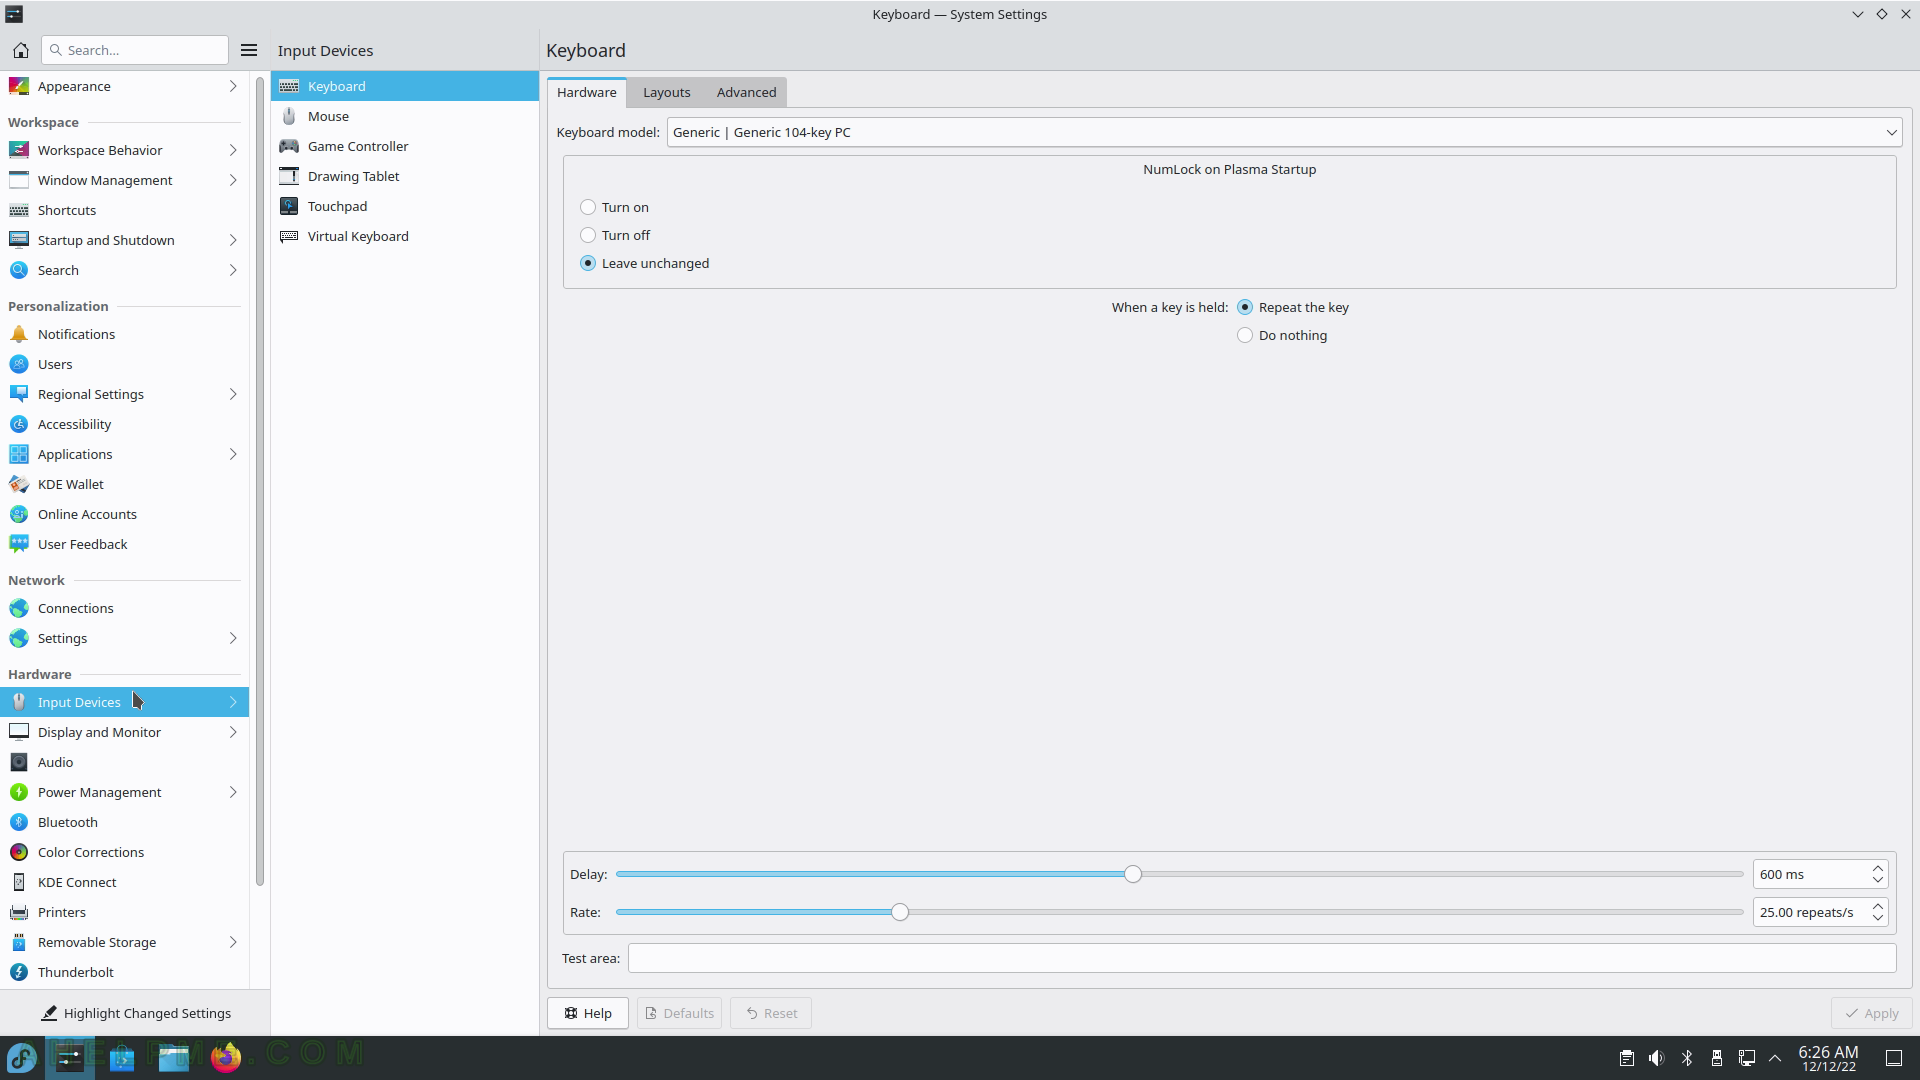Open network Connections settings
This screenshot has width=1920, height=1080.
pos(124,608)
